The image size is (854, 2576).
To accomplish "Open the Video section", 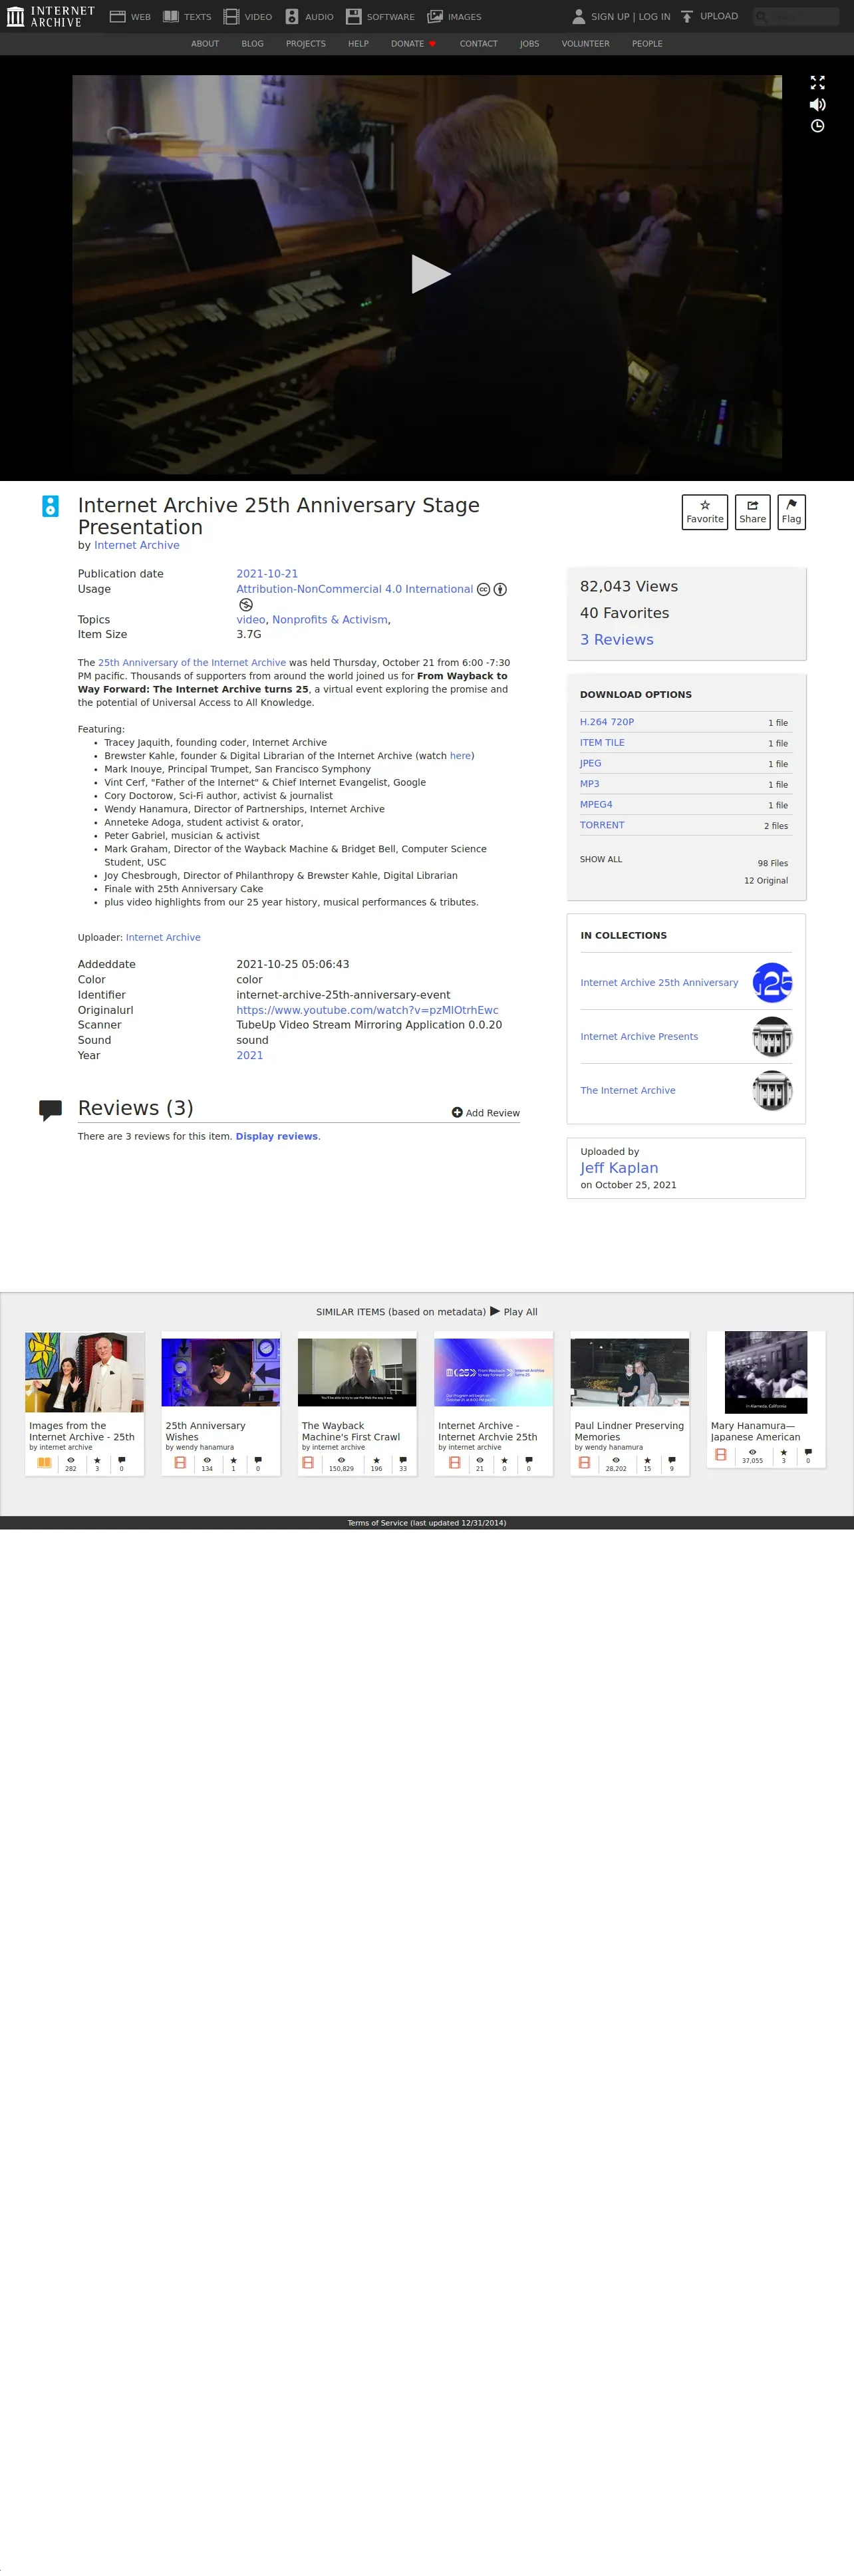I will [248, 17].
